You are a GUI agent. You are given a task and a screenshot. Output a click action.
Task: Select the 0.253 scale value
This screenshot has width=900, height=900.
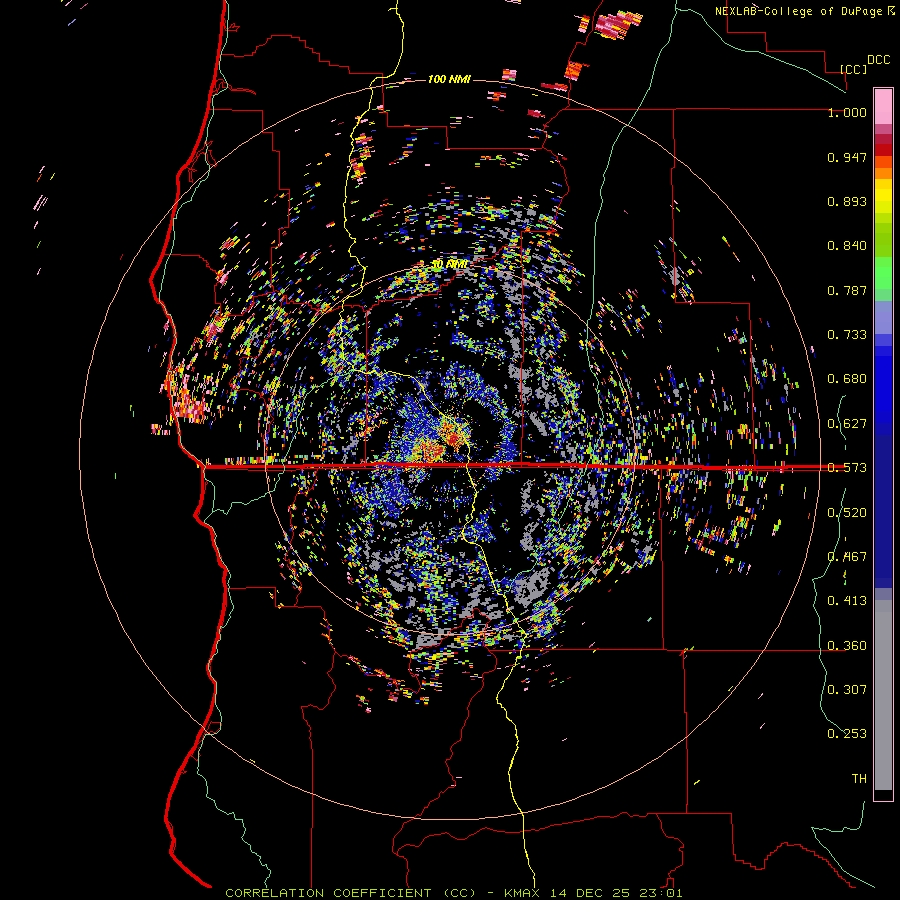847,734
